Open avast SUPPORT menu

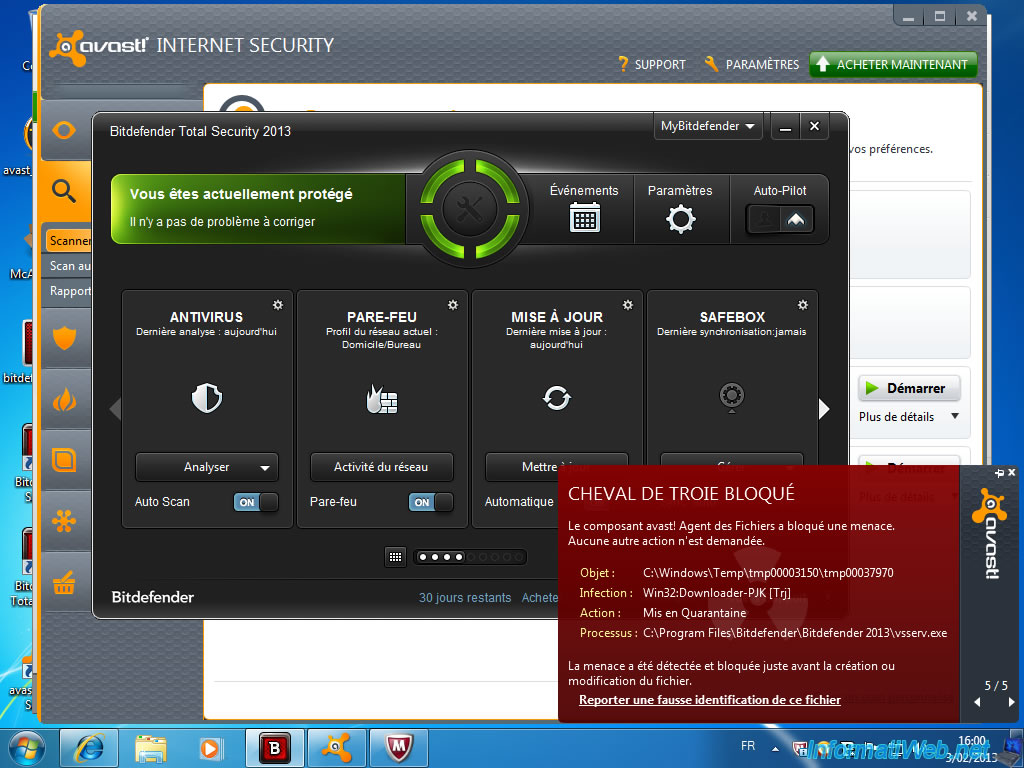651,65
